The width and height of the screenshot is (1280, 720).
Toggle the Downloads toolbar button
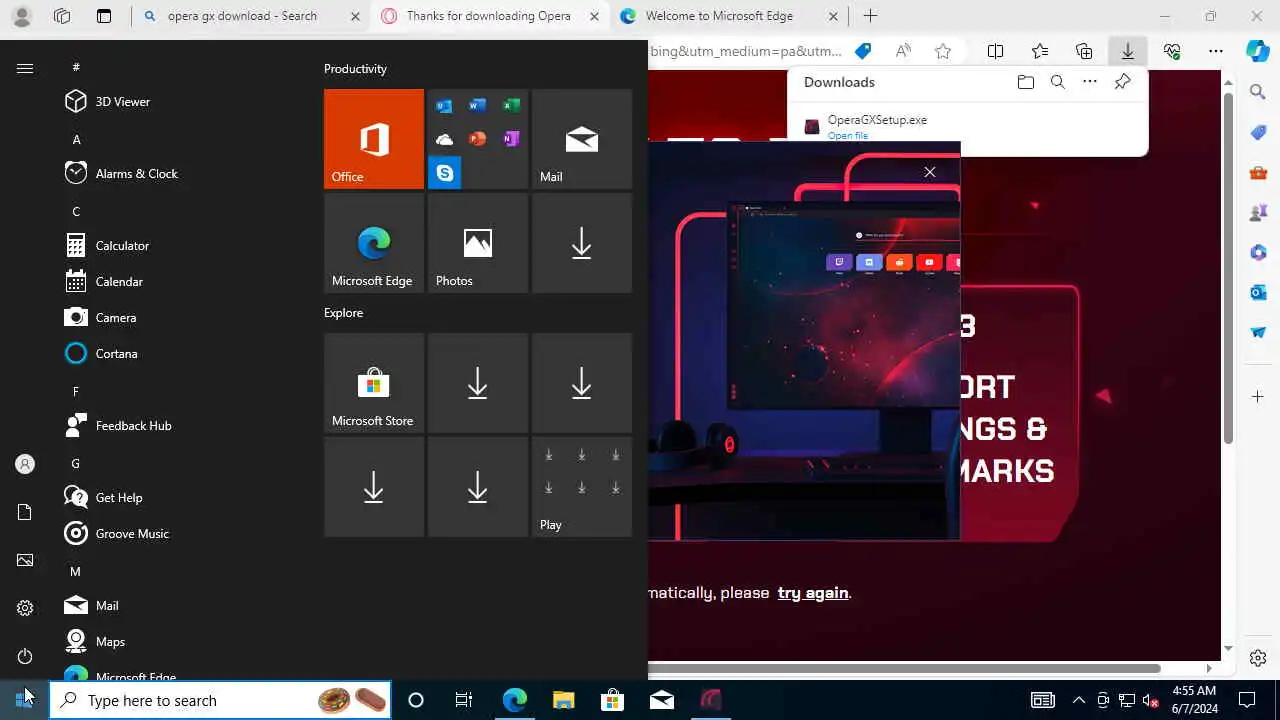coord(1128,51)
